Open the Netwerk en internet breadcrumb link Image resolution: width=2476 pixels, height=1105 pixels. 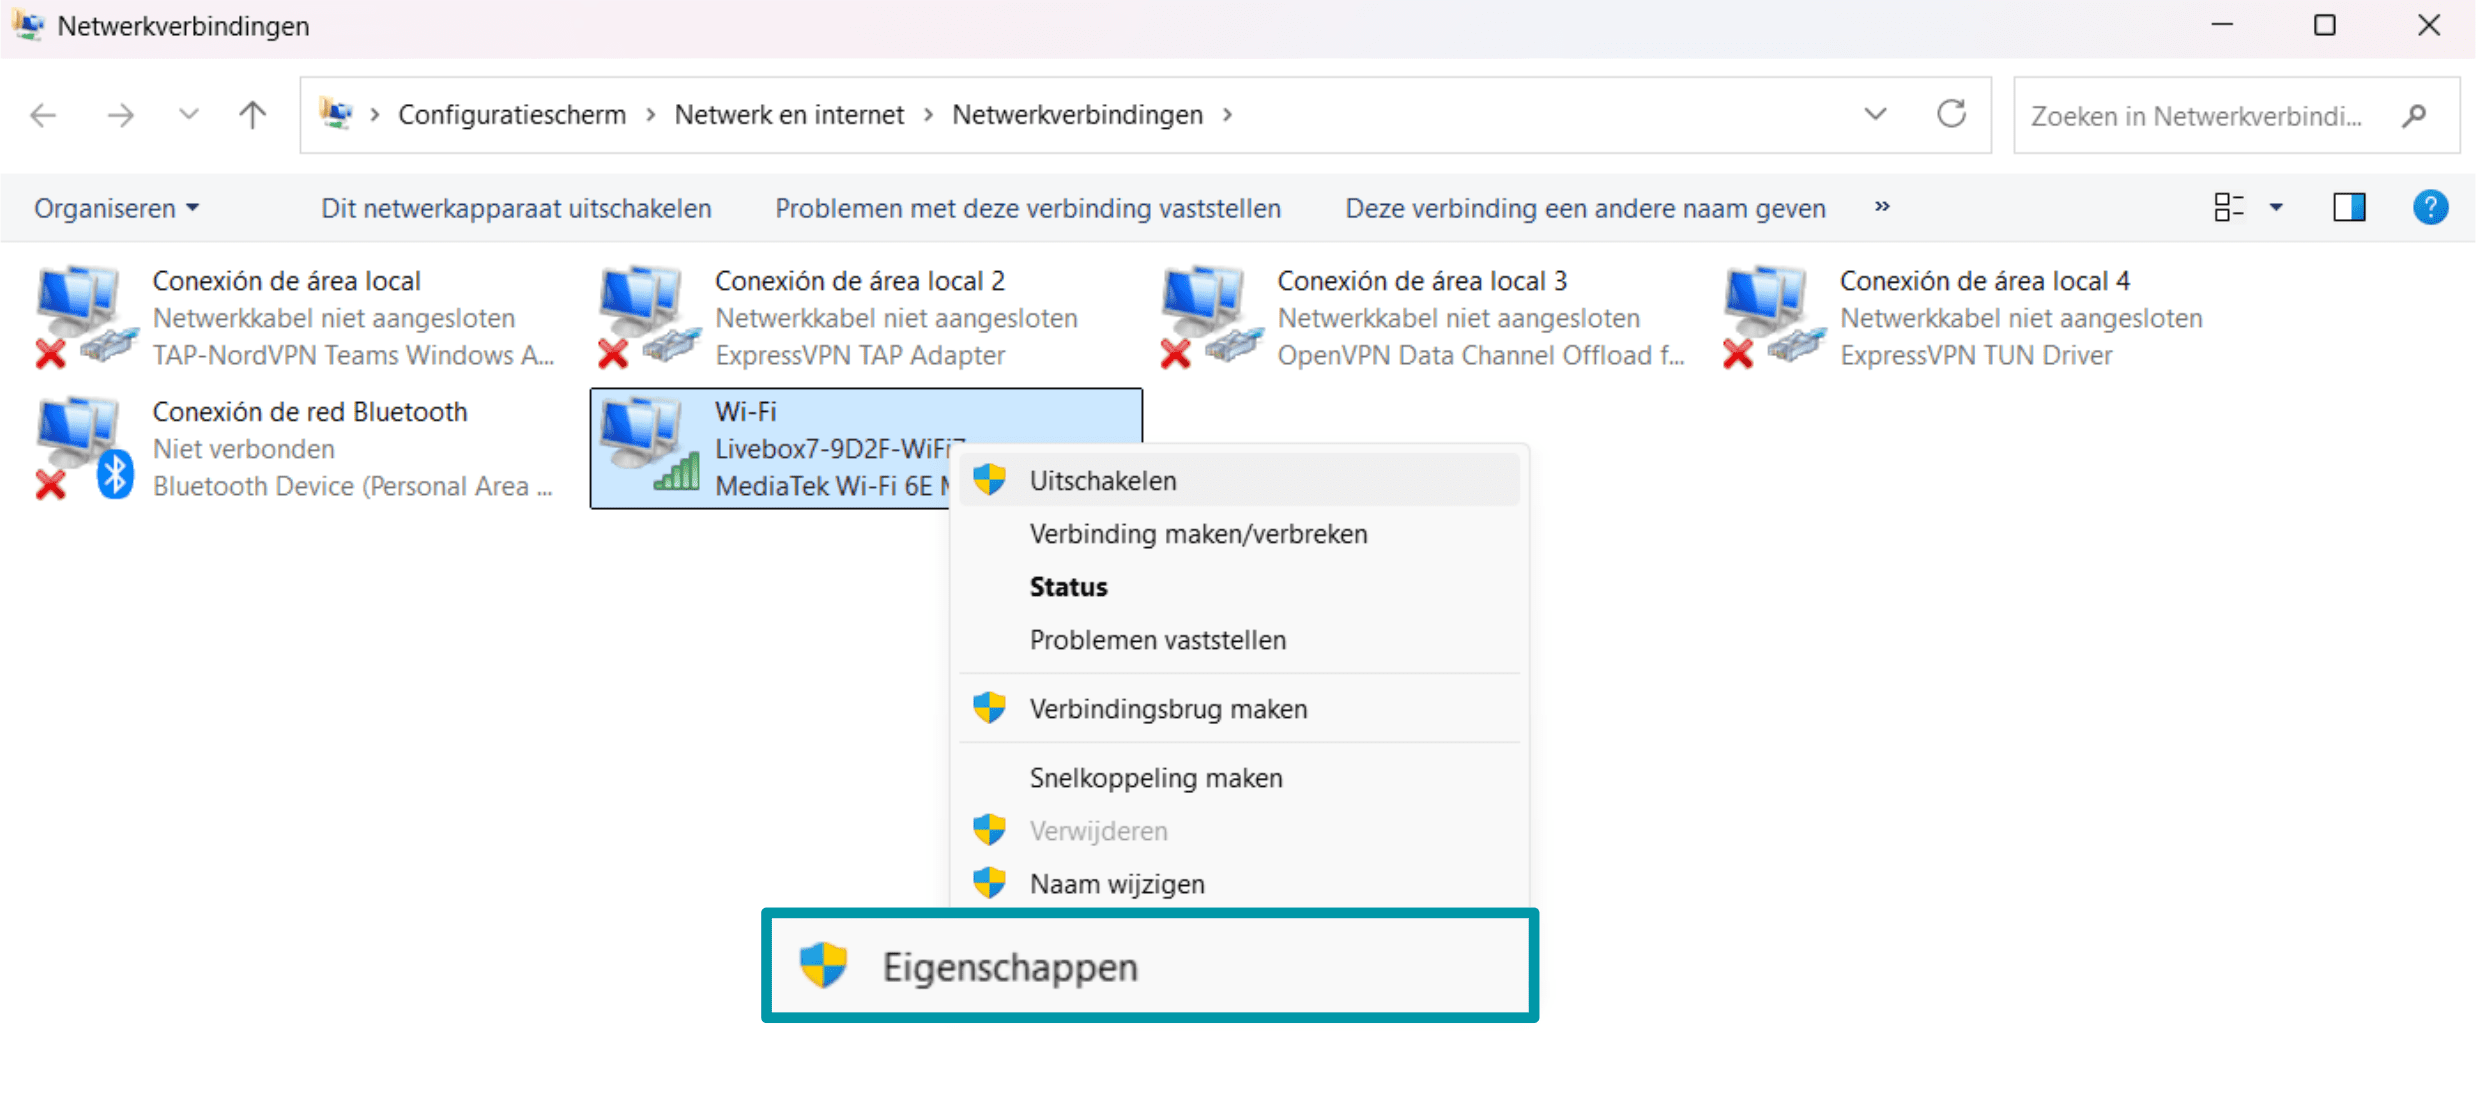point(788,114)
